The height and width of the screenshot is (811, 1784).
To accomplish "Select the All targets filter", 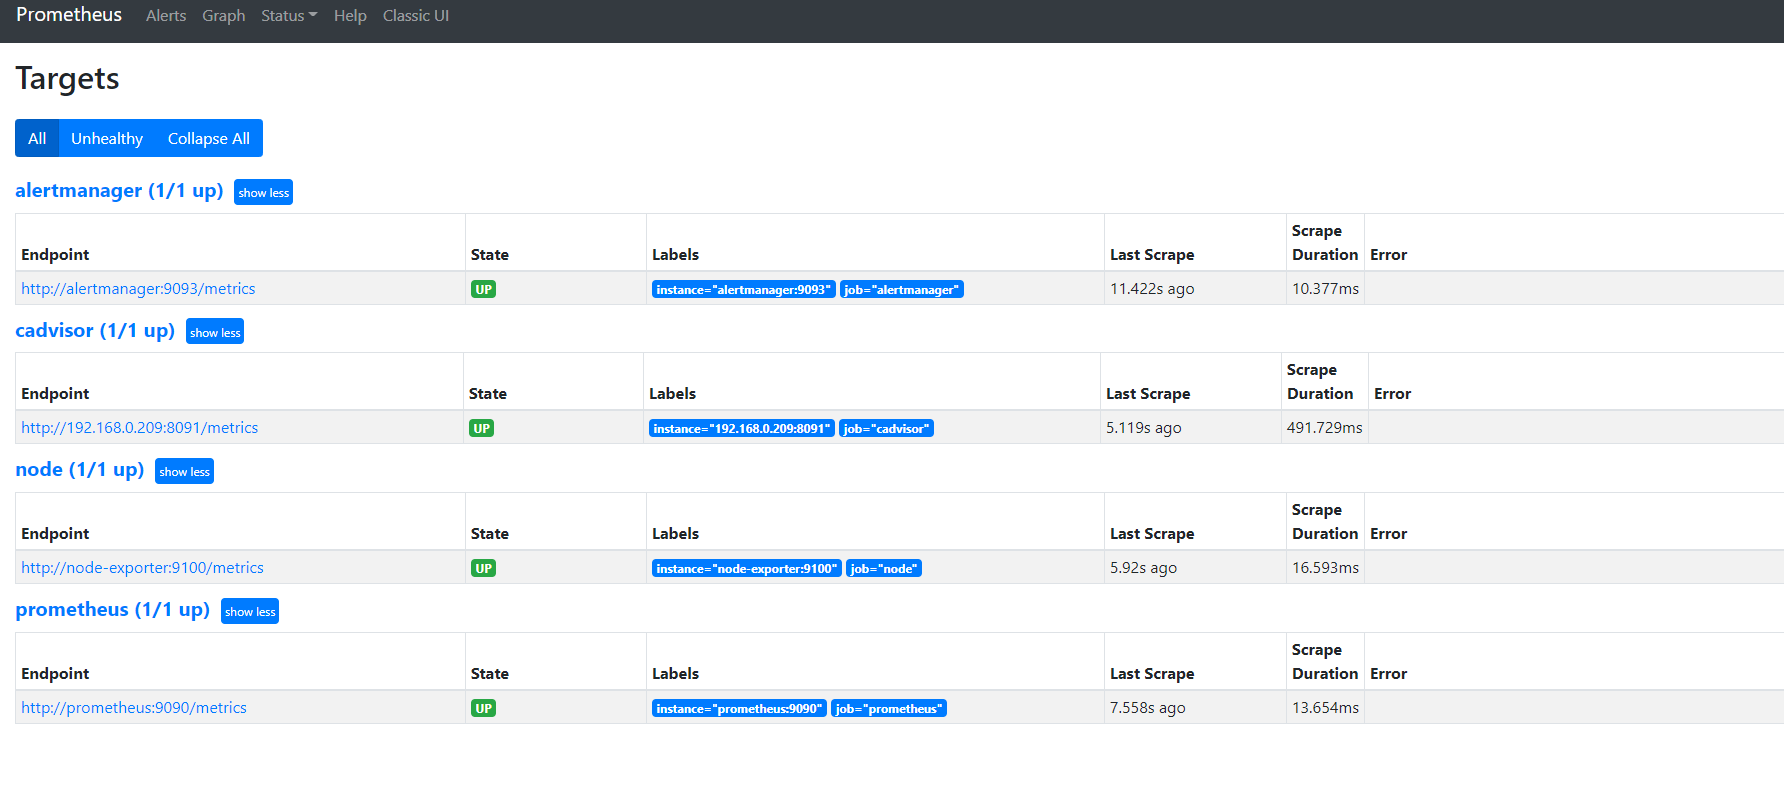I will click(37, 138).
